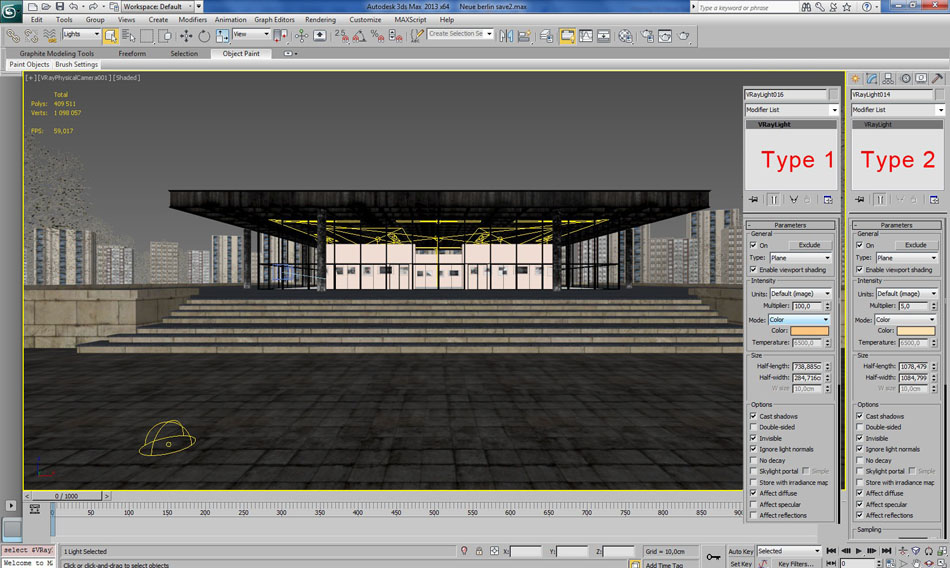The image size is (950, 568).
Task: Click the Mirror tool icon
Action: [x=506, y=35]
